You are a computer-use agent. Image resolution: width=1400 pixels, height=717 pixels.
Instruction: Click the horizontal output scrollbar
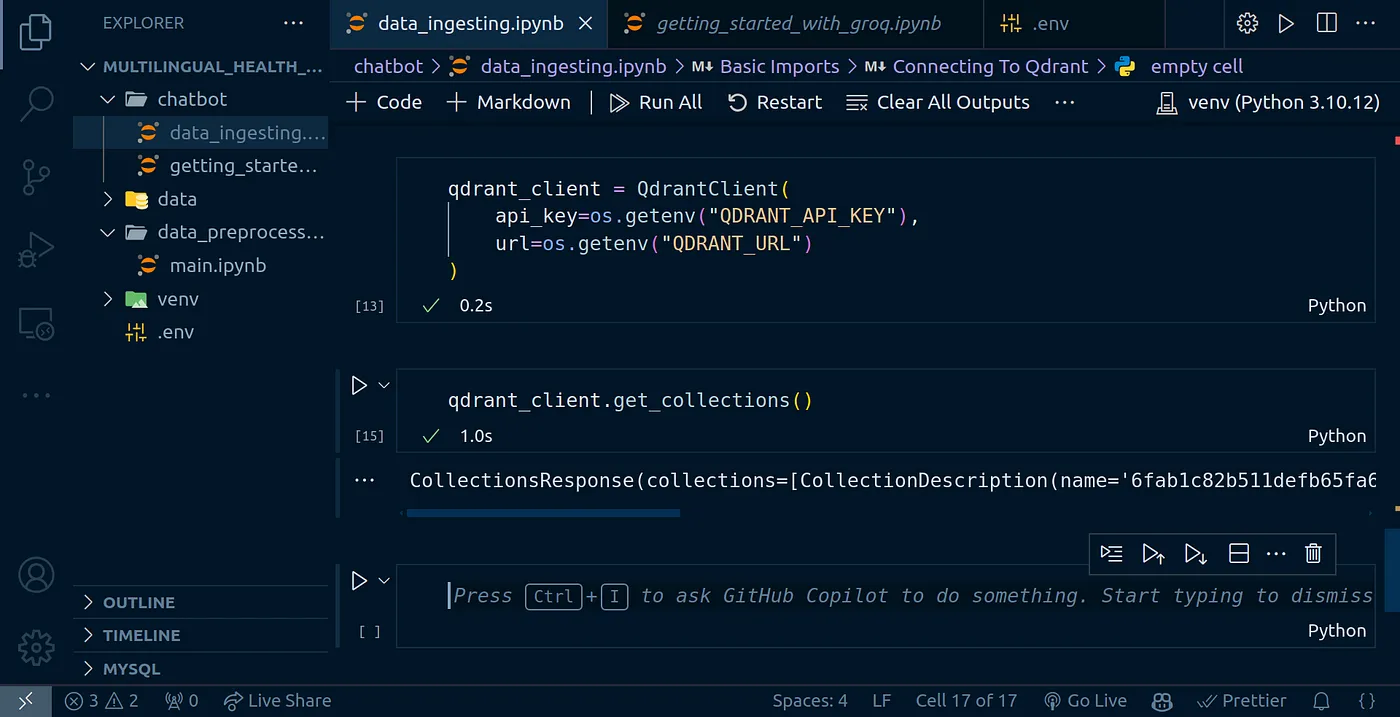[x=543, y=514]
